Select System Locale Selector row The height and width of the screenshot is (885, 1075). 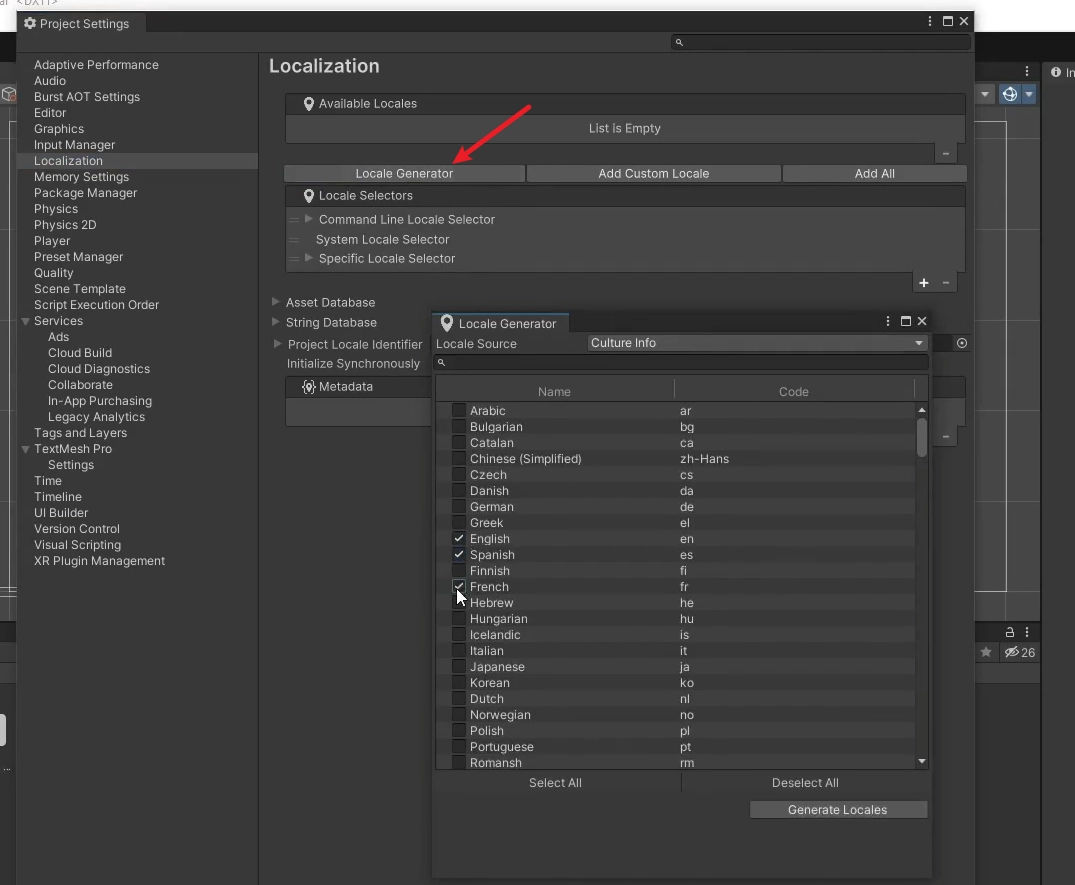tap(624, 239)
